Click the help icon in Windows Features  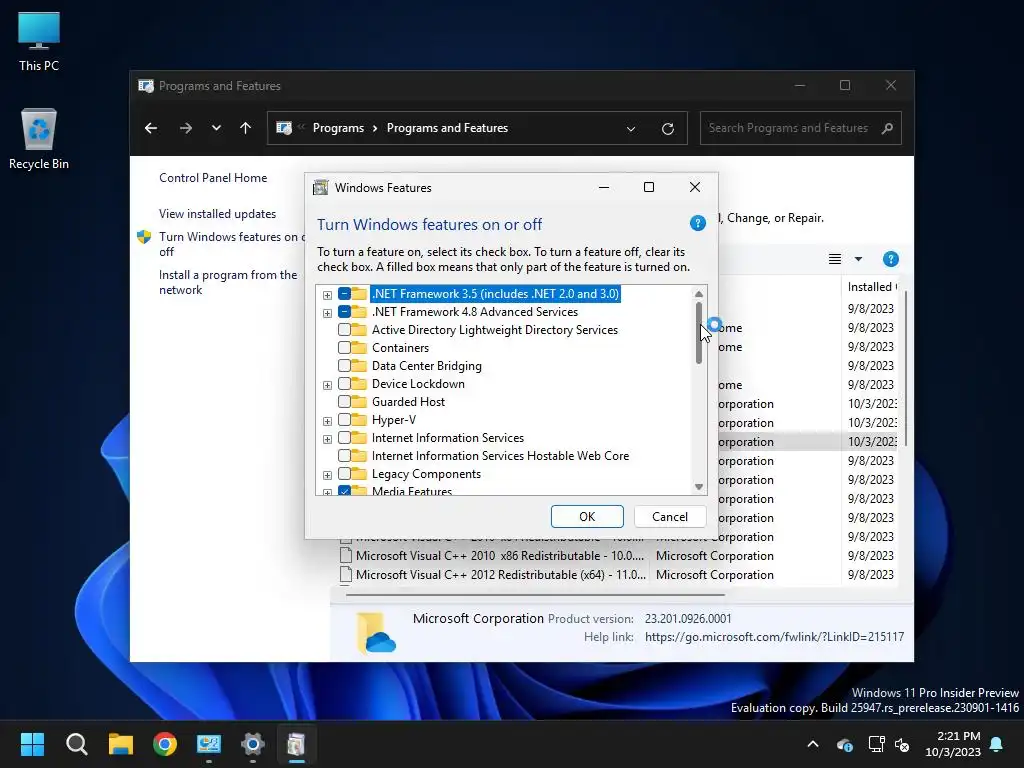point(697,223)
